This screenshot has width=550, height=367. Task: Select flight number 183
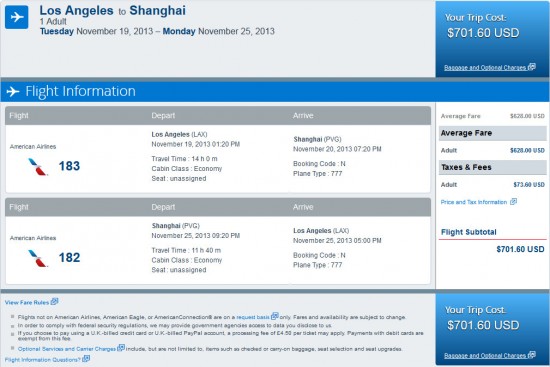69,166
